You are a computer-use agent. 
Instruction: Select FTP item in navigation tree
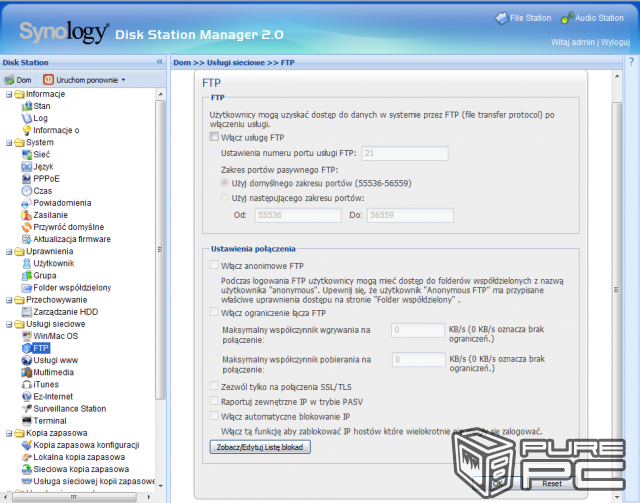coord(41,348)
